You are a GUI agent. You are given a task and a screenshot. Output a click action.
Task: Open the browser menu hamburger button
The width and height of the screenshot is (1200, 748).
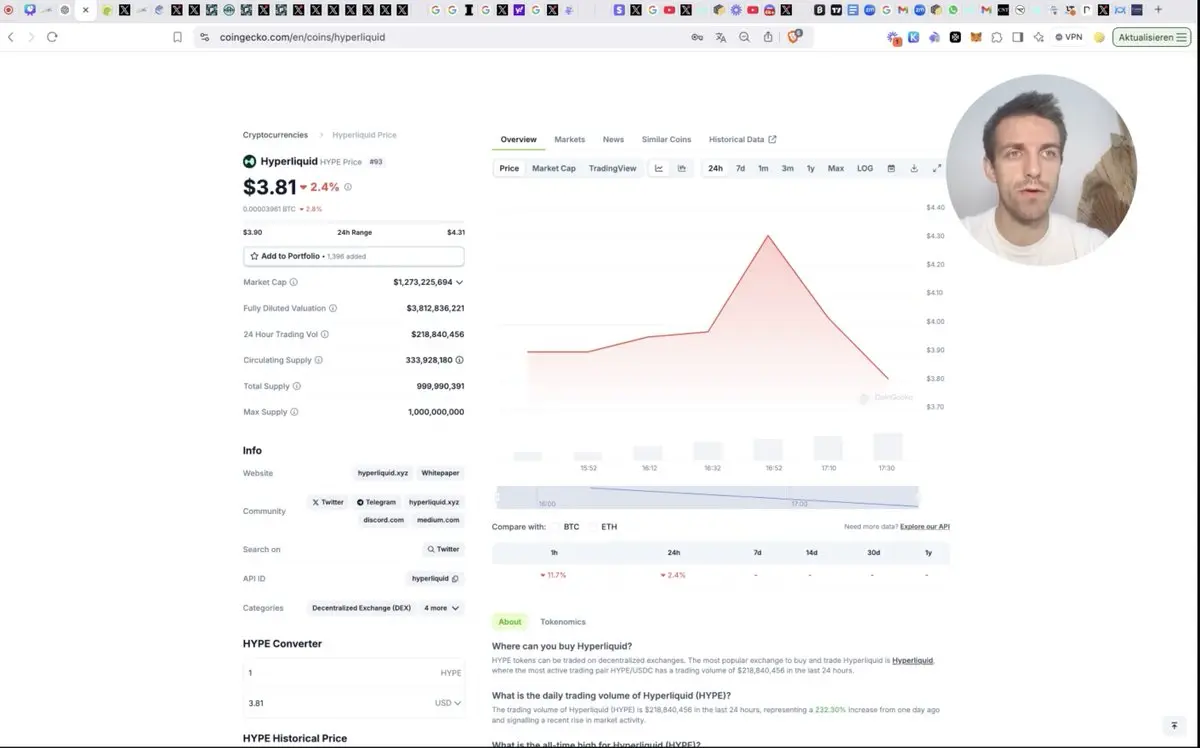(x=1182, y=37)
